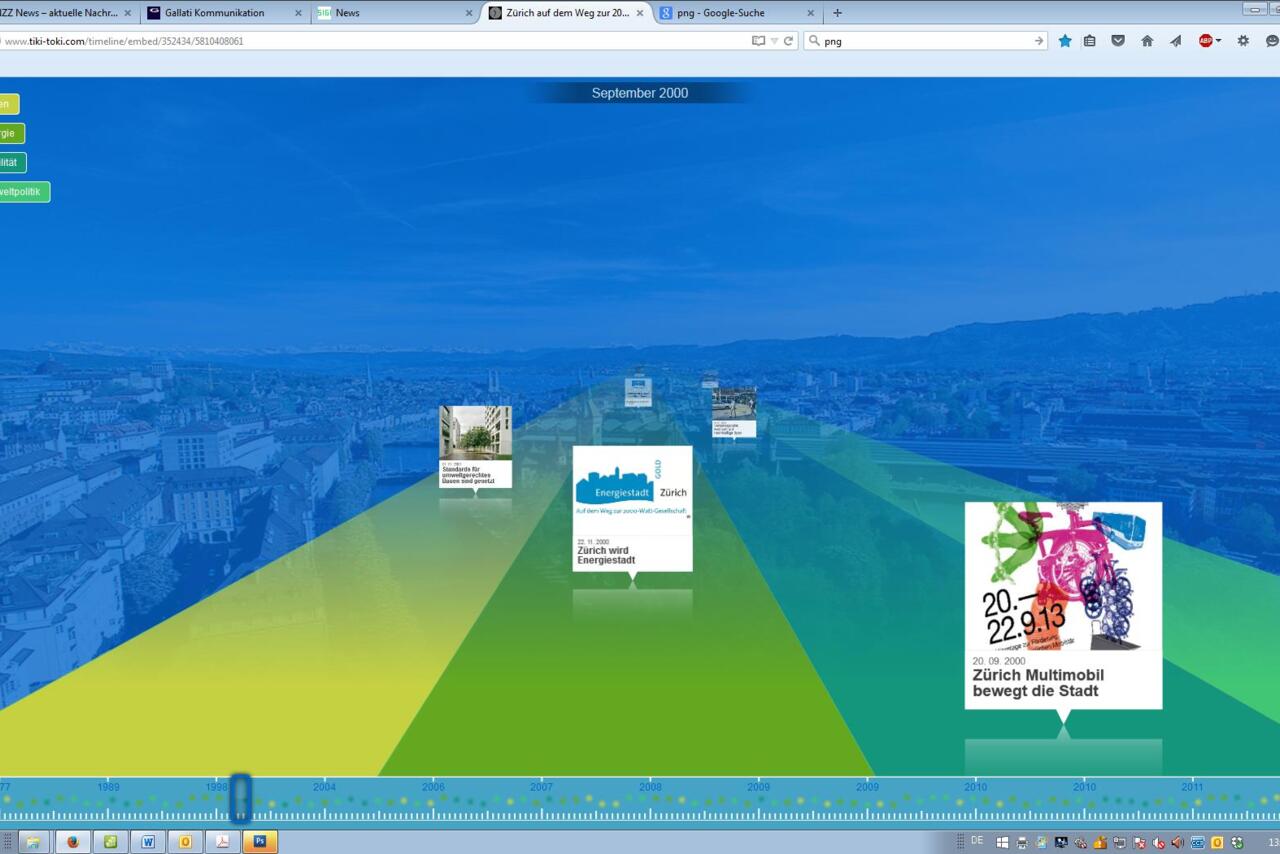Go to browser home page icon

pyautogui.click(x=1147, y=41)
